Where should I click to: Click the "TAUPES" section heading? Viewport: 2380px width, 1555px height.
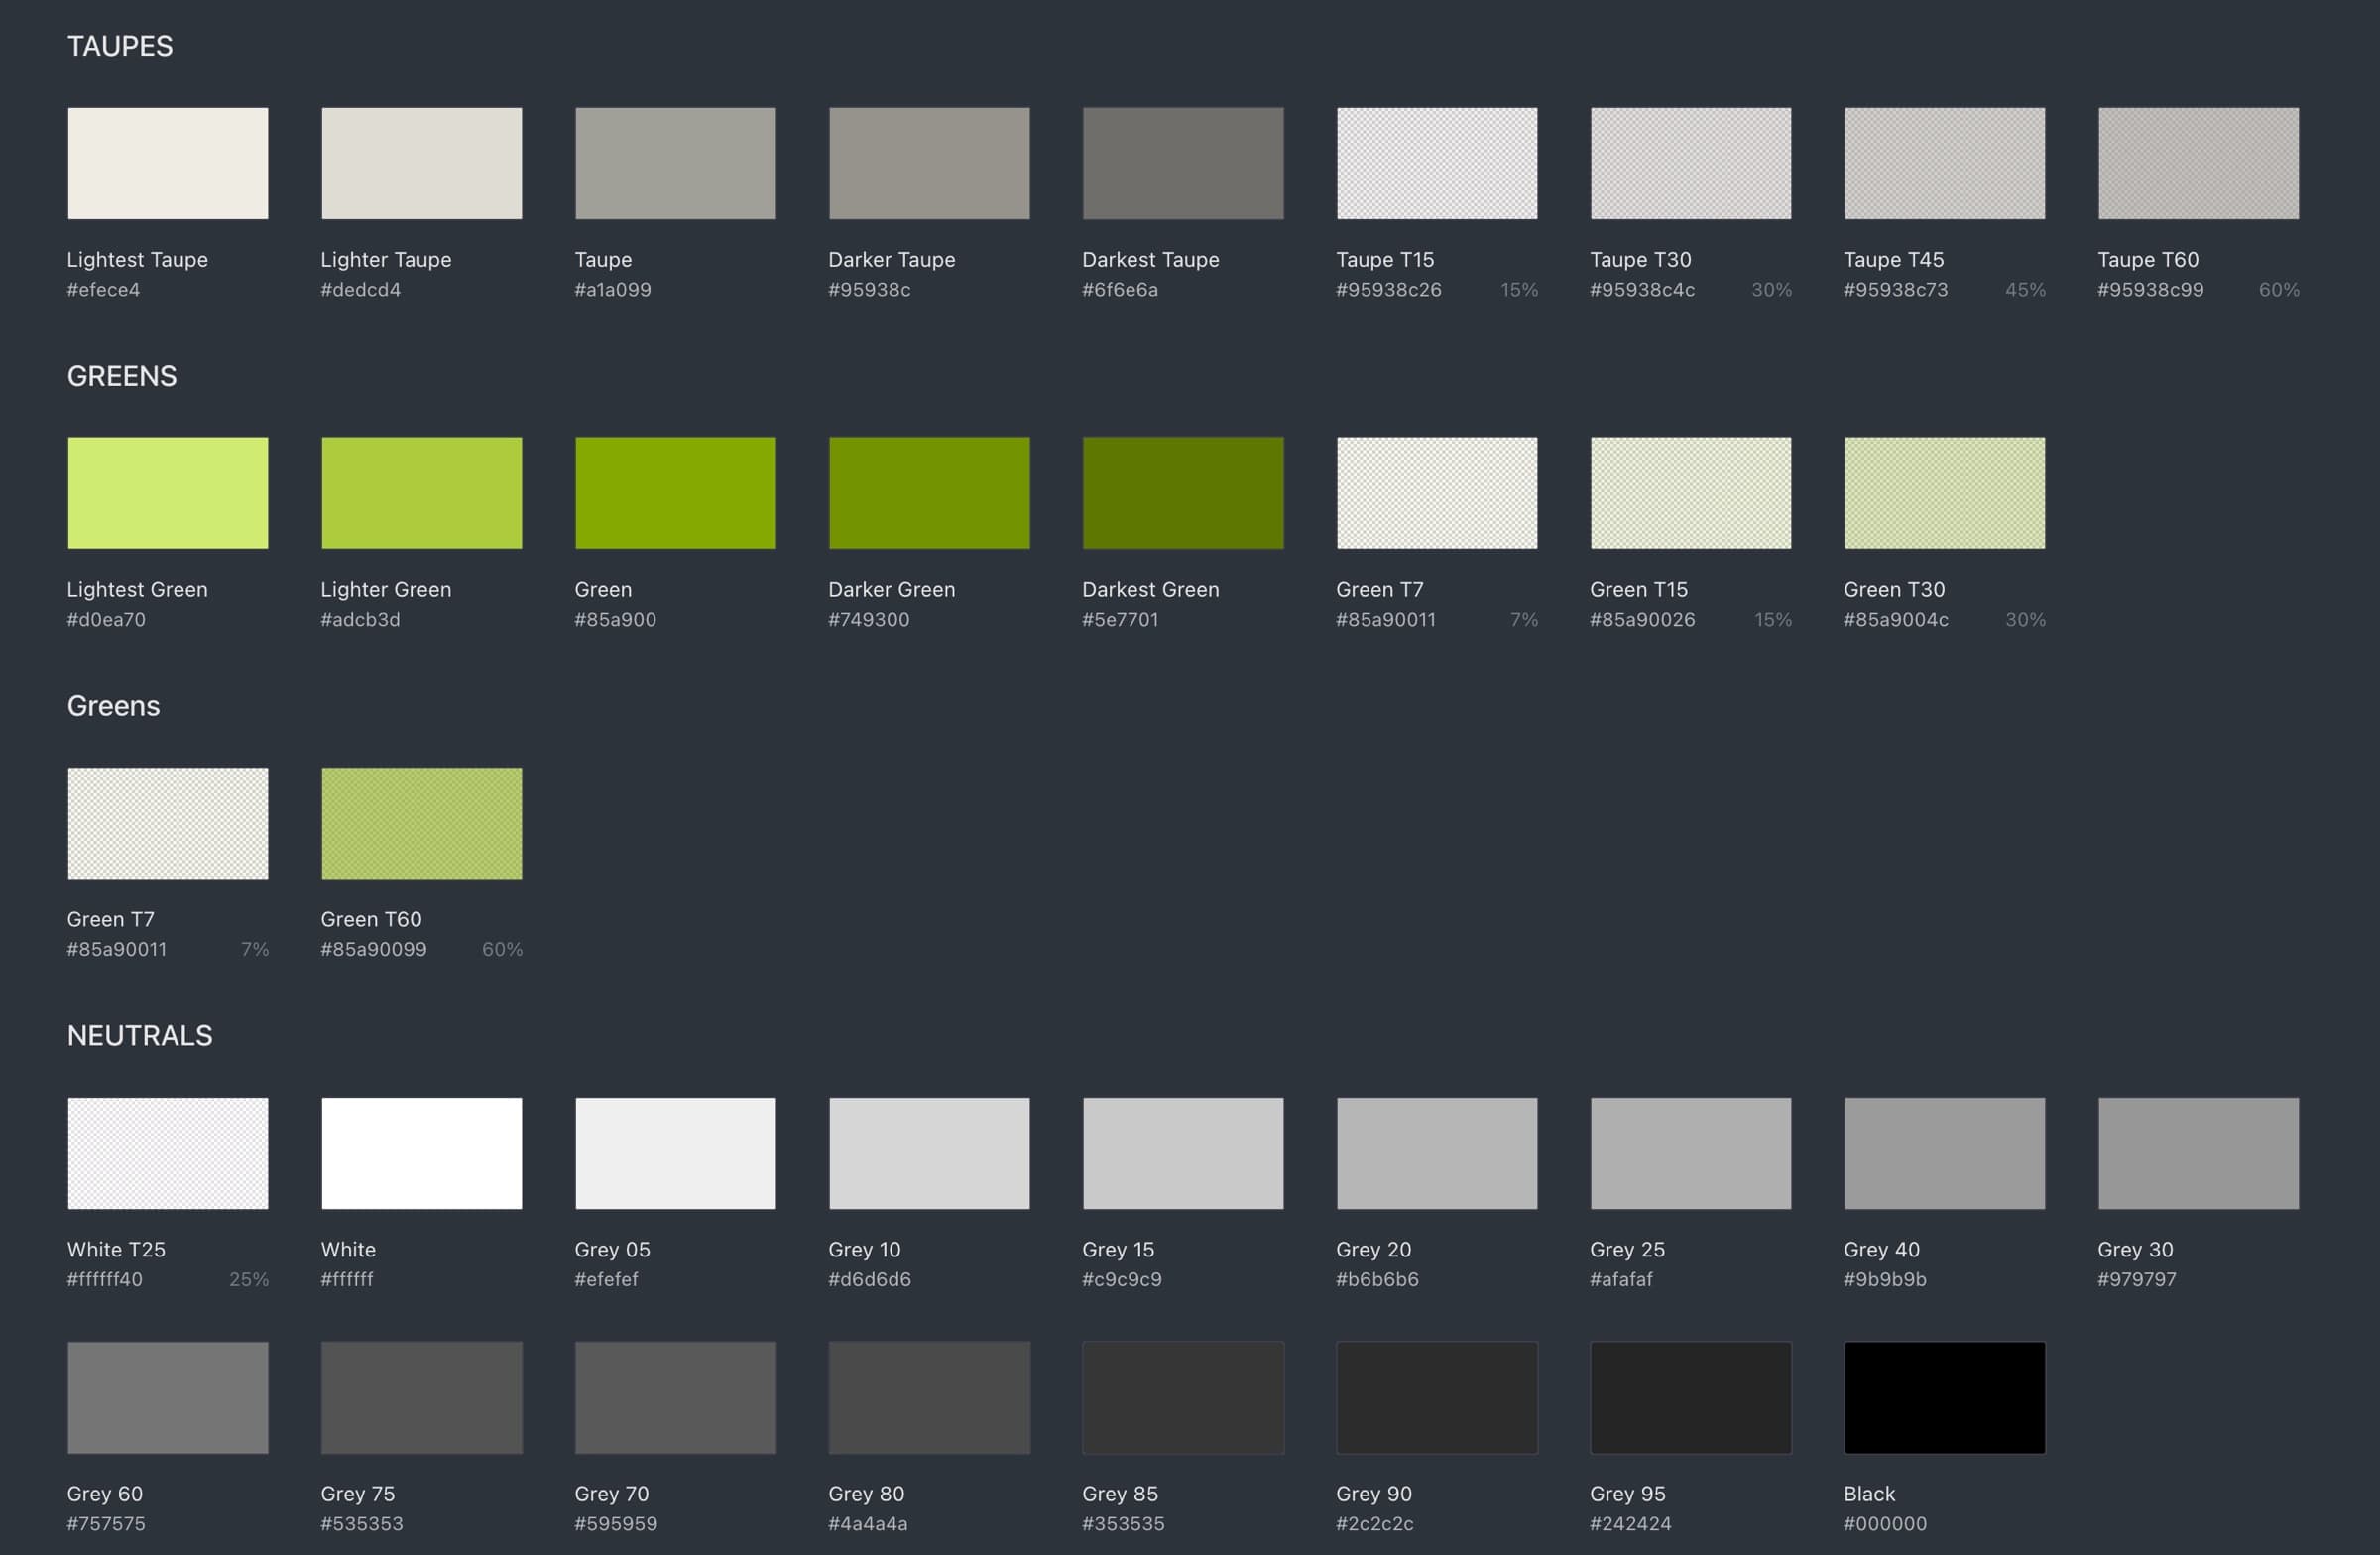[120, 46]
